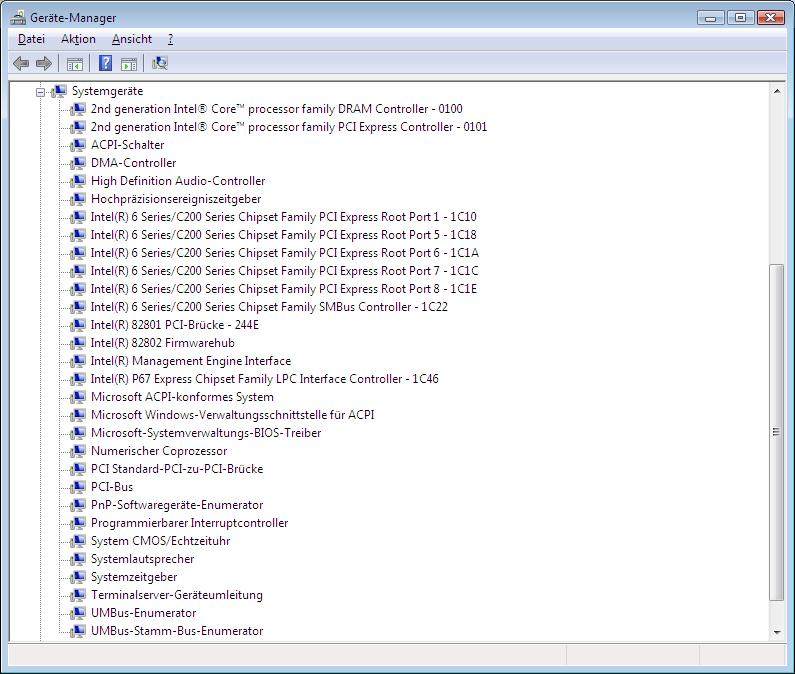
Task: Click the icon beside DMA-Controller
Action: 78,163
